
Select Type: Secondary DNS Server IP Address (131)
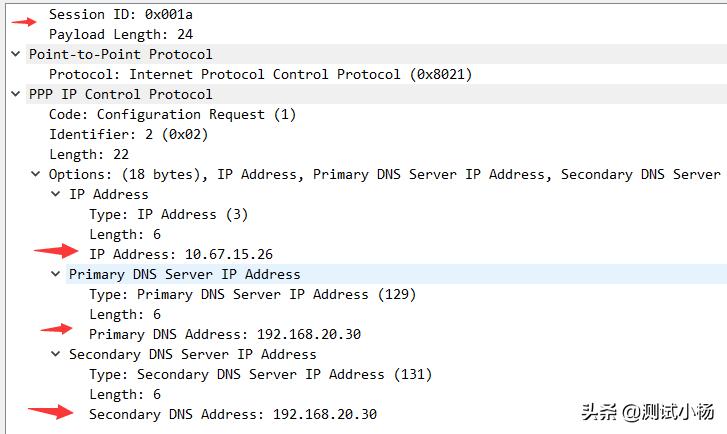pos(260,374)
